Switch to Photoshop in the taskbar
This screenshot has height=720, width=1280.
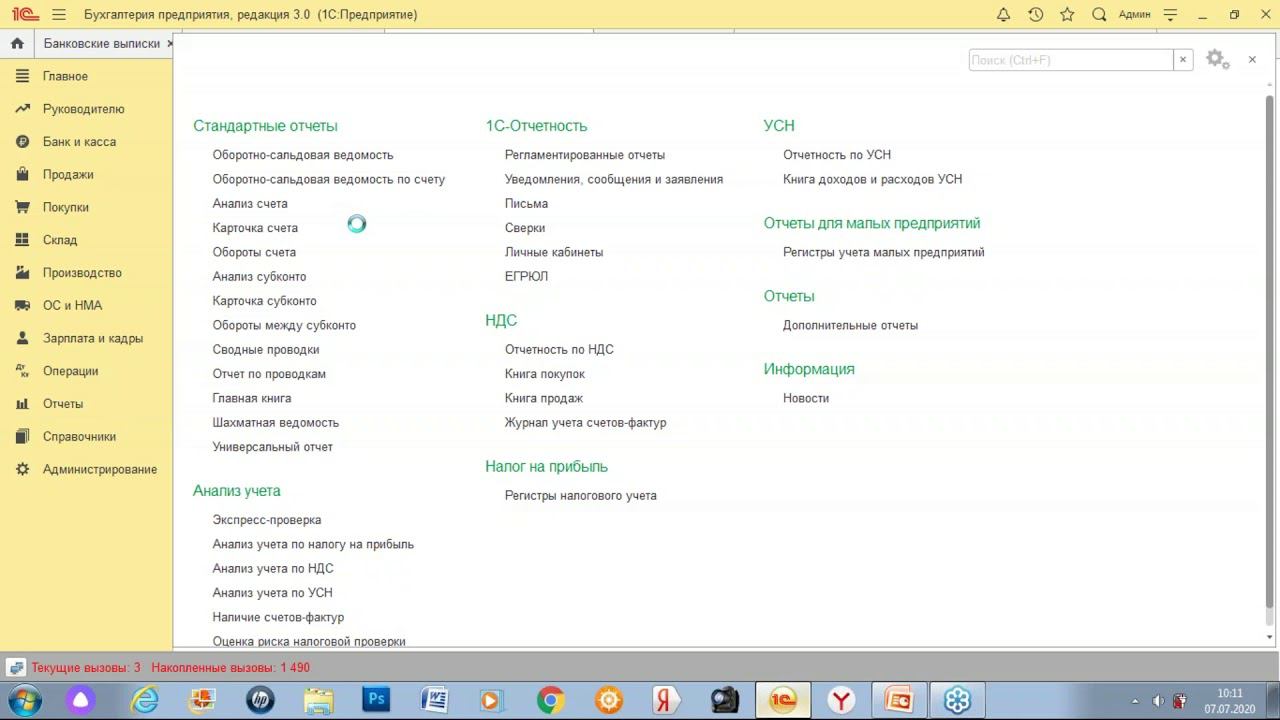tap(376, 700)
